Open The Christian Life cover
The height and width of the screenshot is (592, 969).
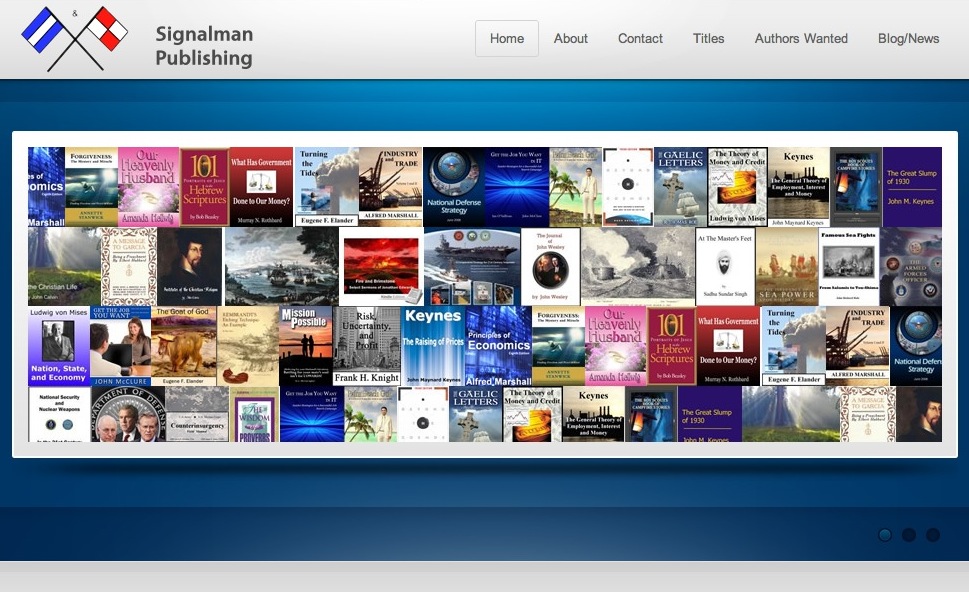[x=64, y=266]
